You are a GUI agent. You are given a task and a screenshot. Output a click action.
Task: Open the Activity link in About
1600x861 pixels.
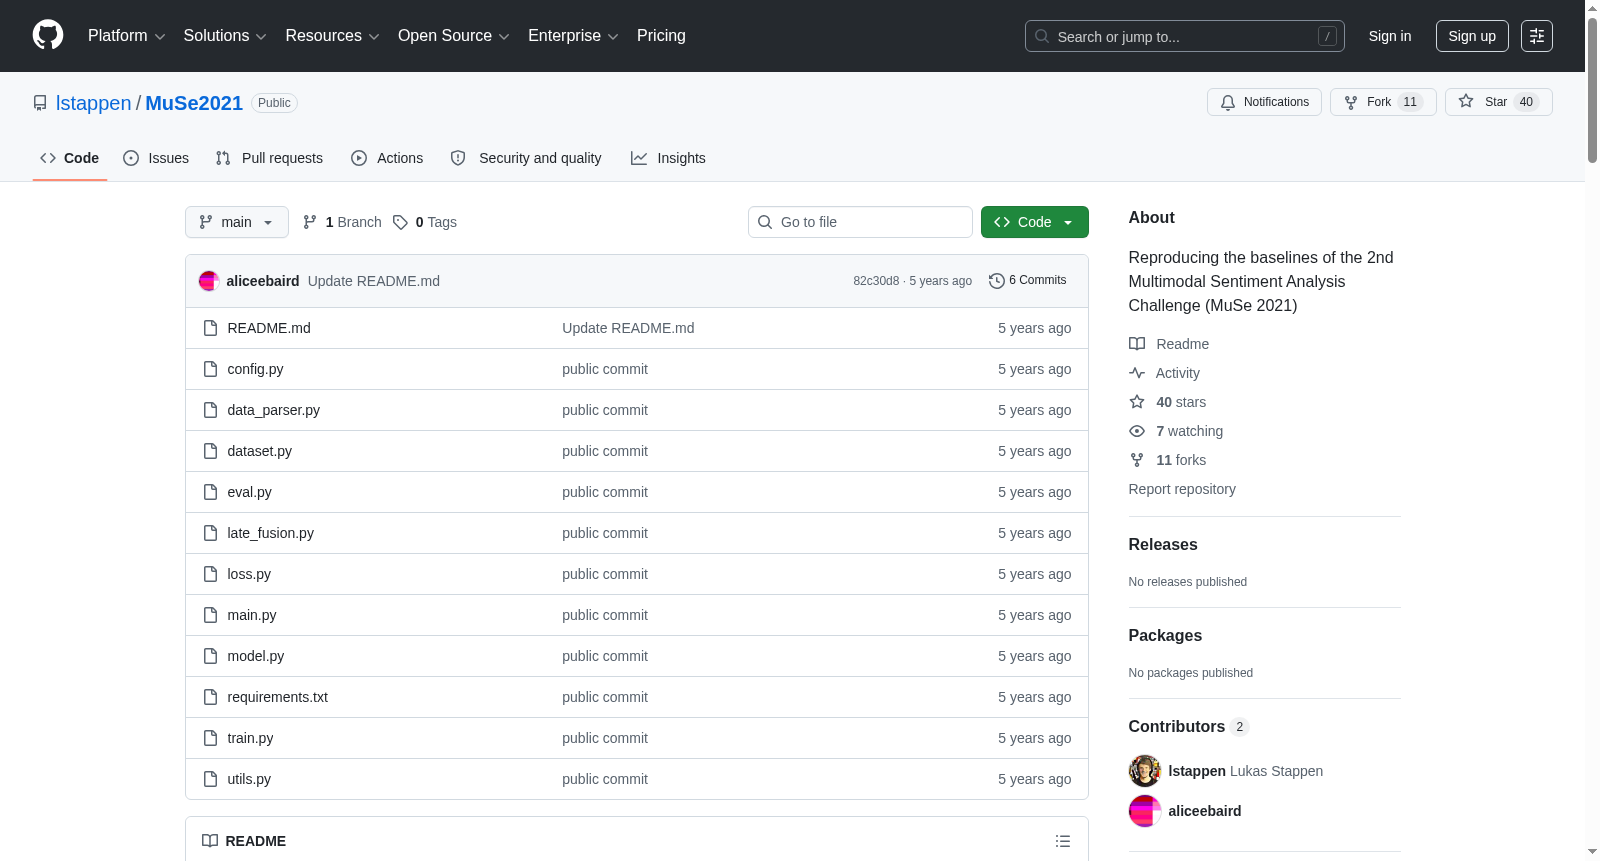pyautogui.click(x=1165, y=373)
